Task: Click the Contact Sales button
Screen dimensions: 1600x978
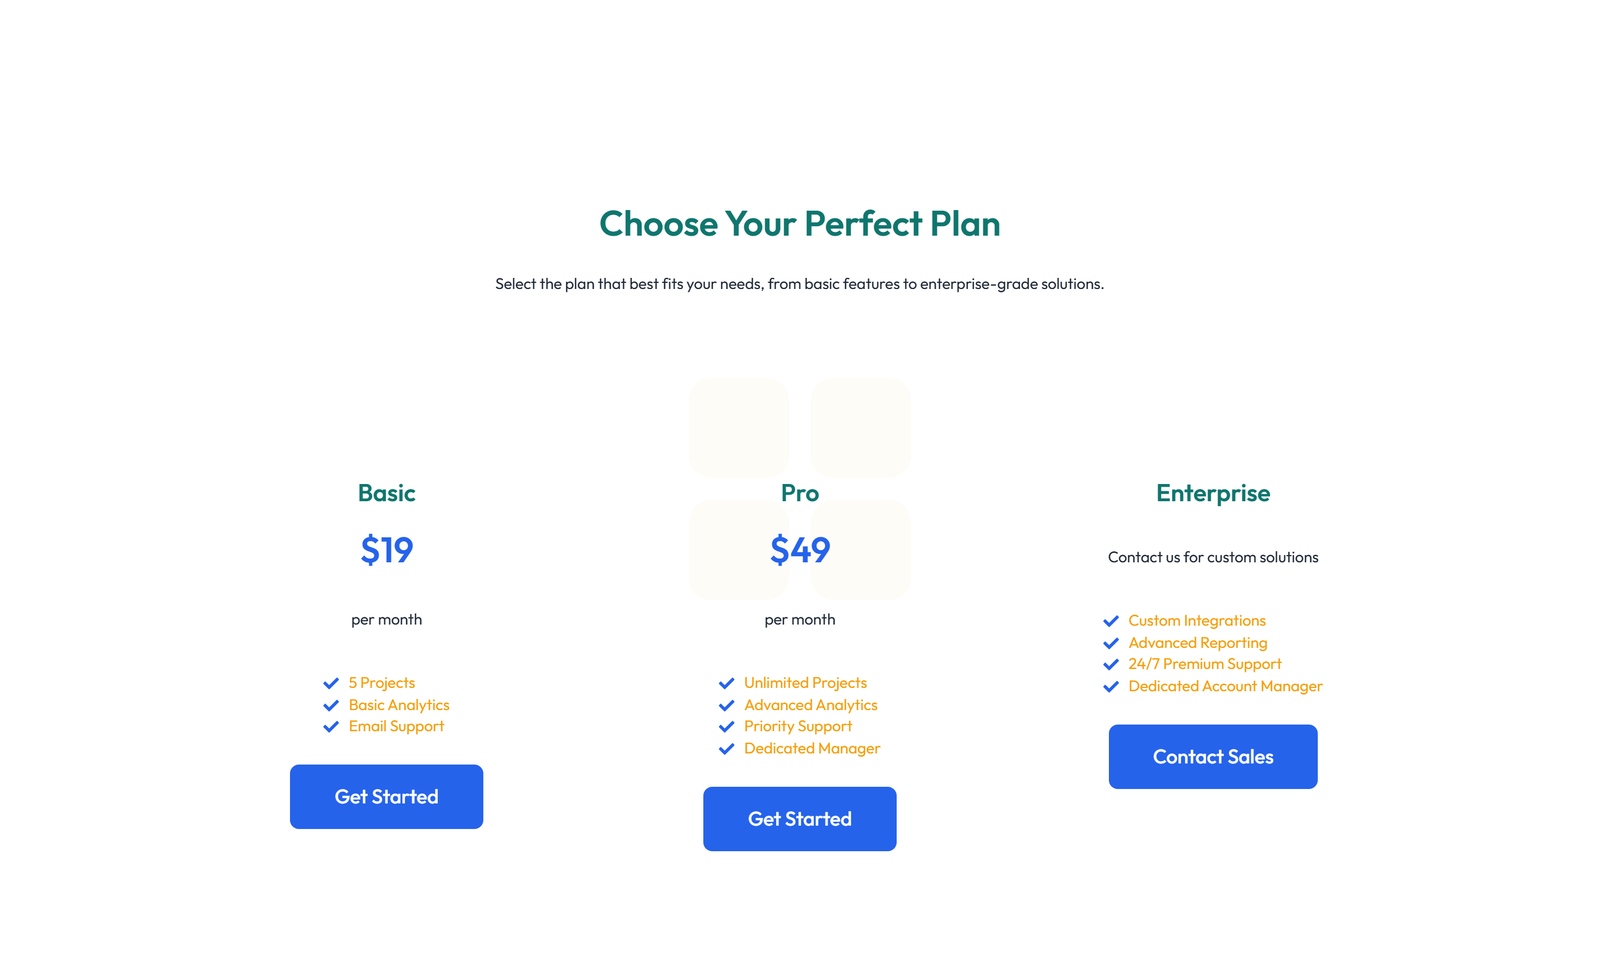Action: pos(1213,756)
